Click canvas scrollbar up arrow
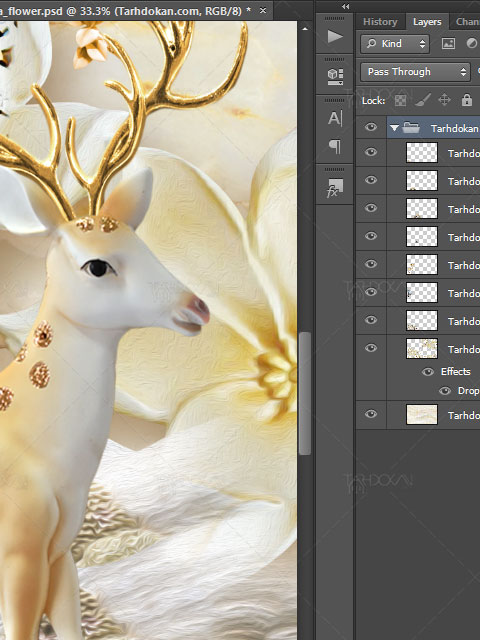Screen dimensions: 480x640 click(x=304, y=29)
